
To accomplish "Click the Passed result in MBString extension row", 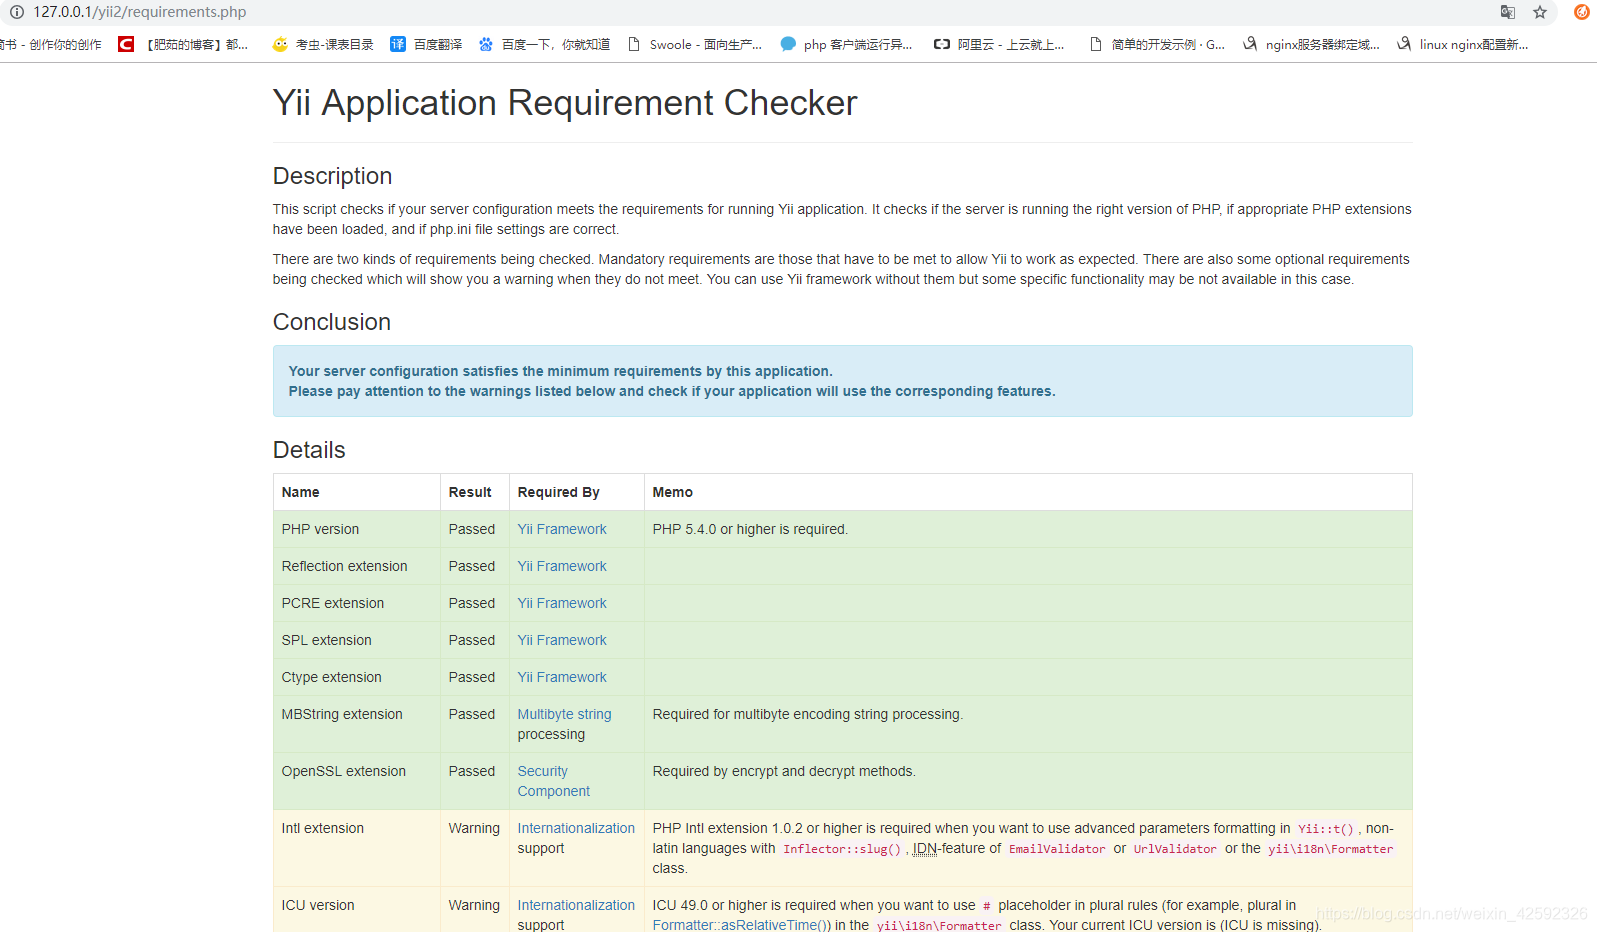I will coord(472,714).
